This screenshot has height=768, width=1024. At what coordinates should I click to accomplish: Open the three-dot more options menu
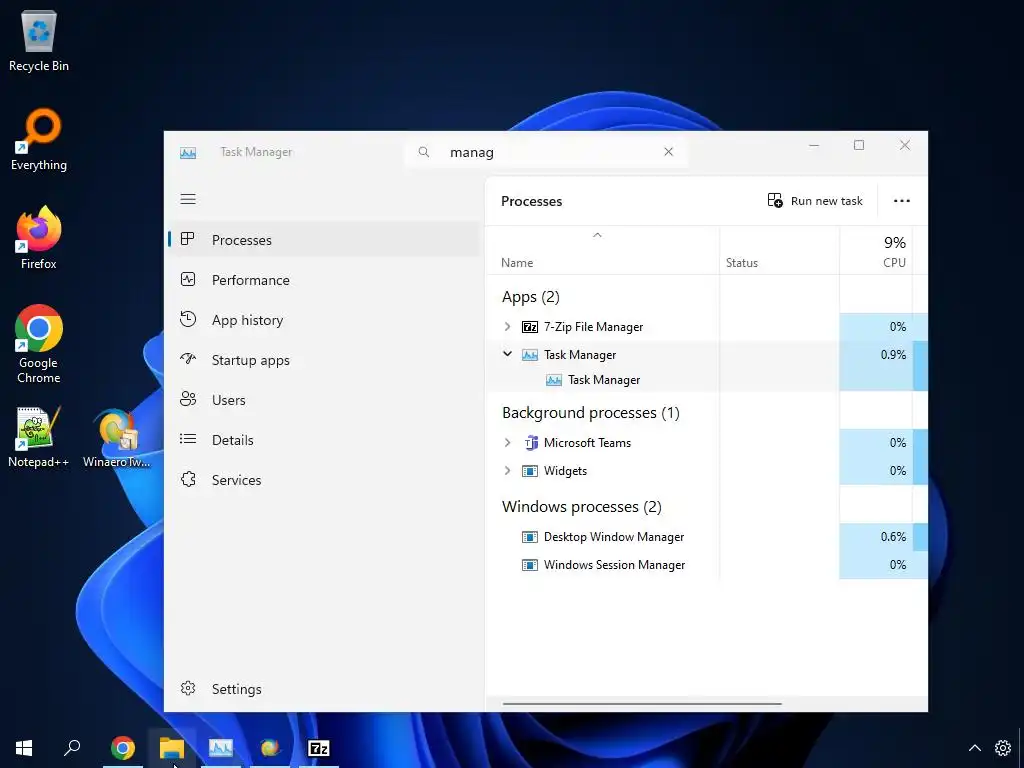901,200
